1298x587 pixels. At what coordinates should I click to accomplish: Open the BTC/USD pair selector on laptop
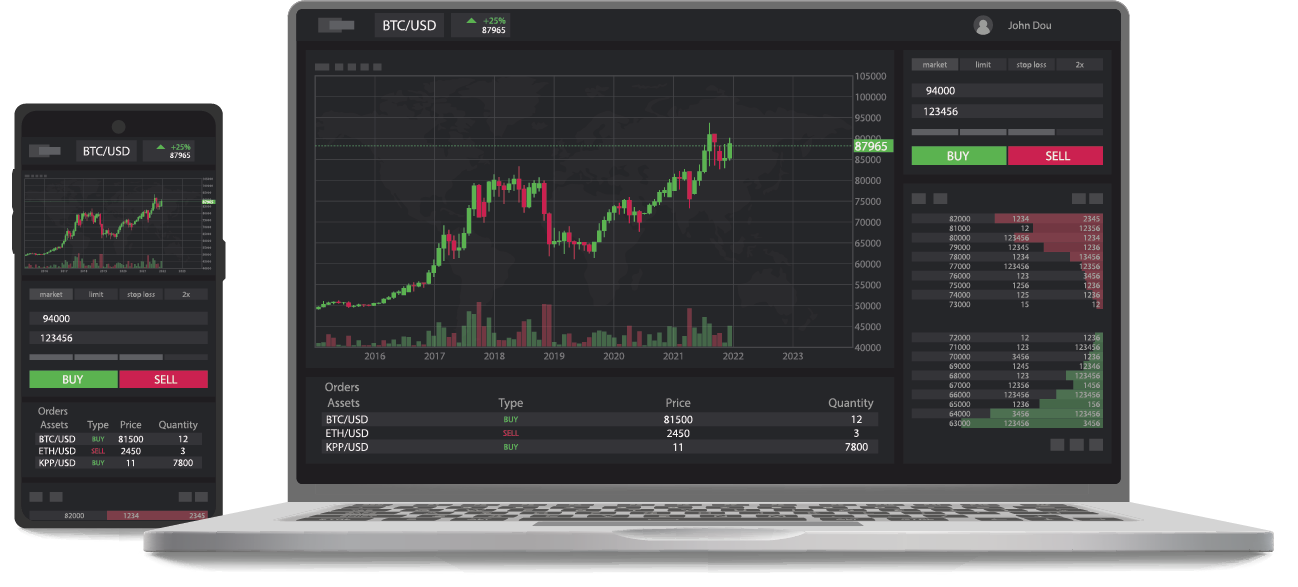(409, 26)
